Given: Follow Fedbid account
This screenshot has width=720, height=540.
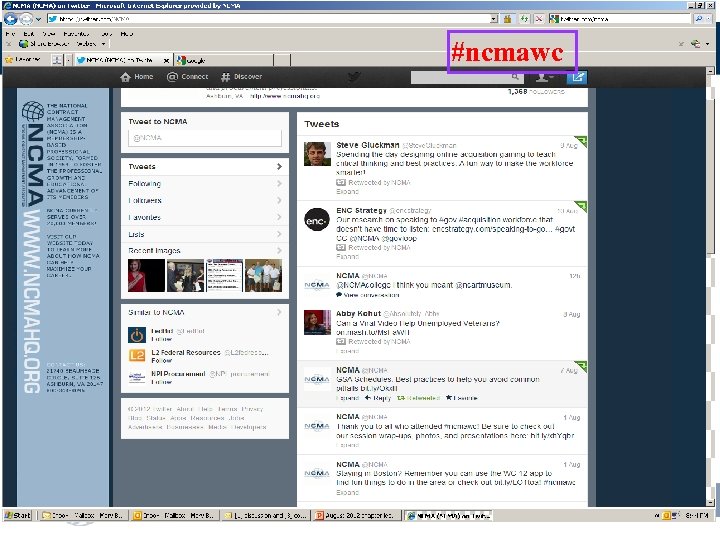Looking at the screenshot, I should pyautogui.click(x=162, y=339).
